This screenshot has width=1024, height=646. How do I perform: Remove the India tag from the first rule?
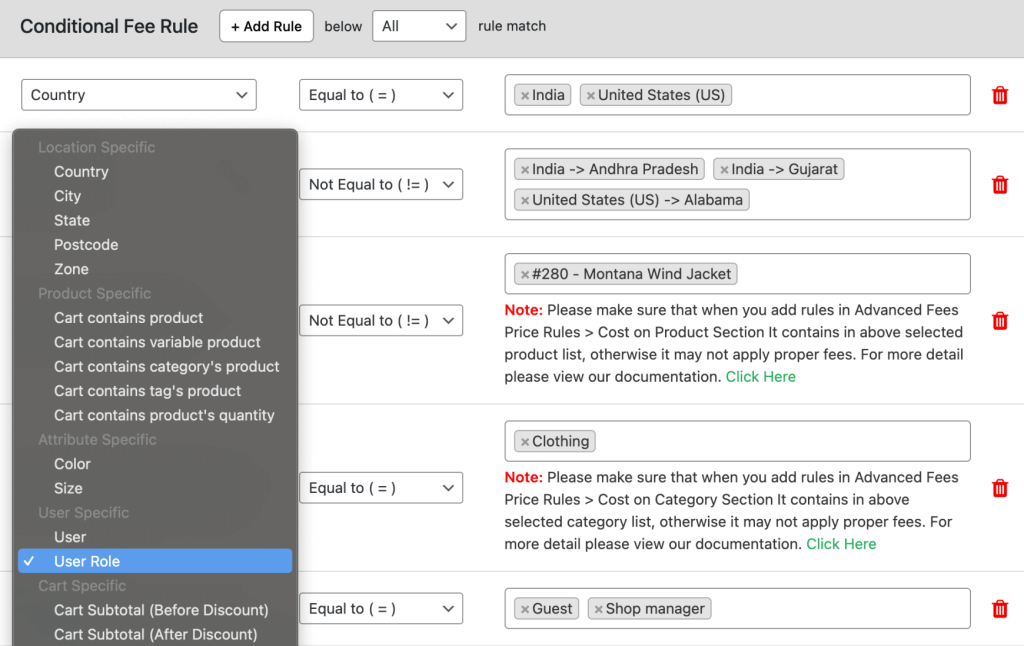click(x=524, y=95)
